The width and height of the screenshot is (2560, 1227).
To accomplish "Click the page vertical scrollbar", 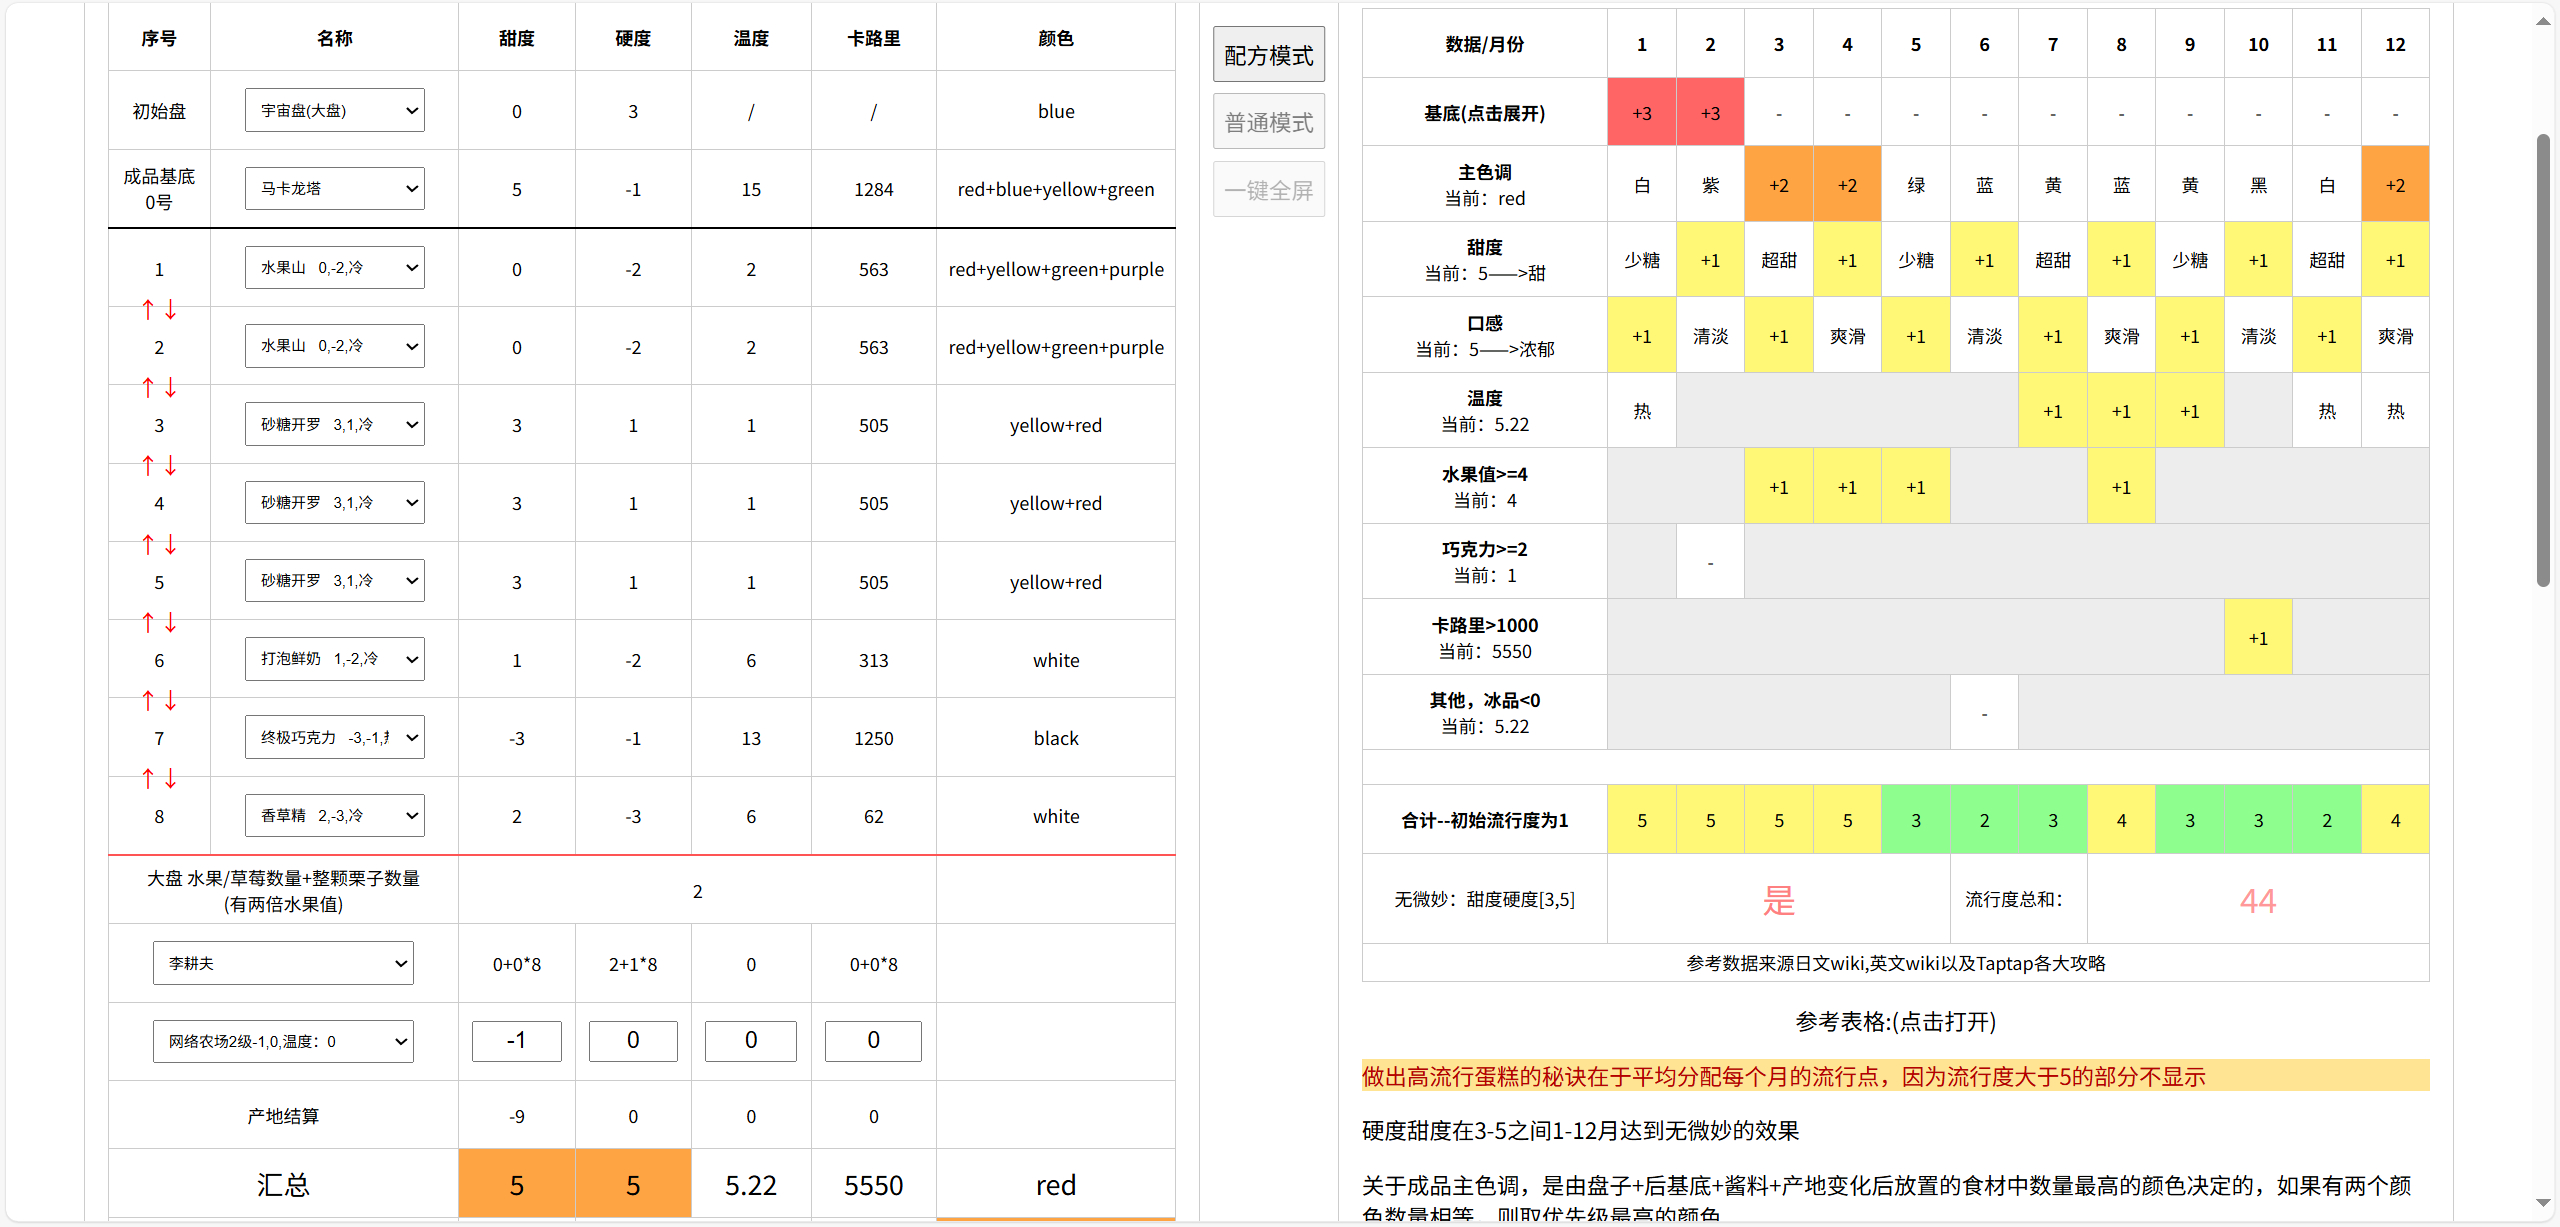I will click(2543, 360).
